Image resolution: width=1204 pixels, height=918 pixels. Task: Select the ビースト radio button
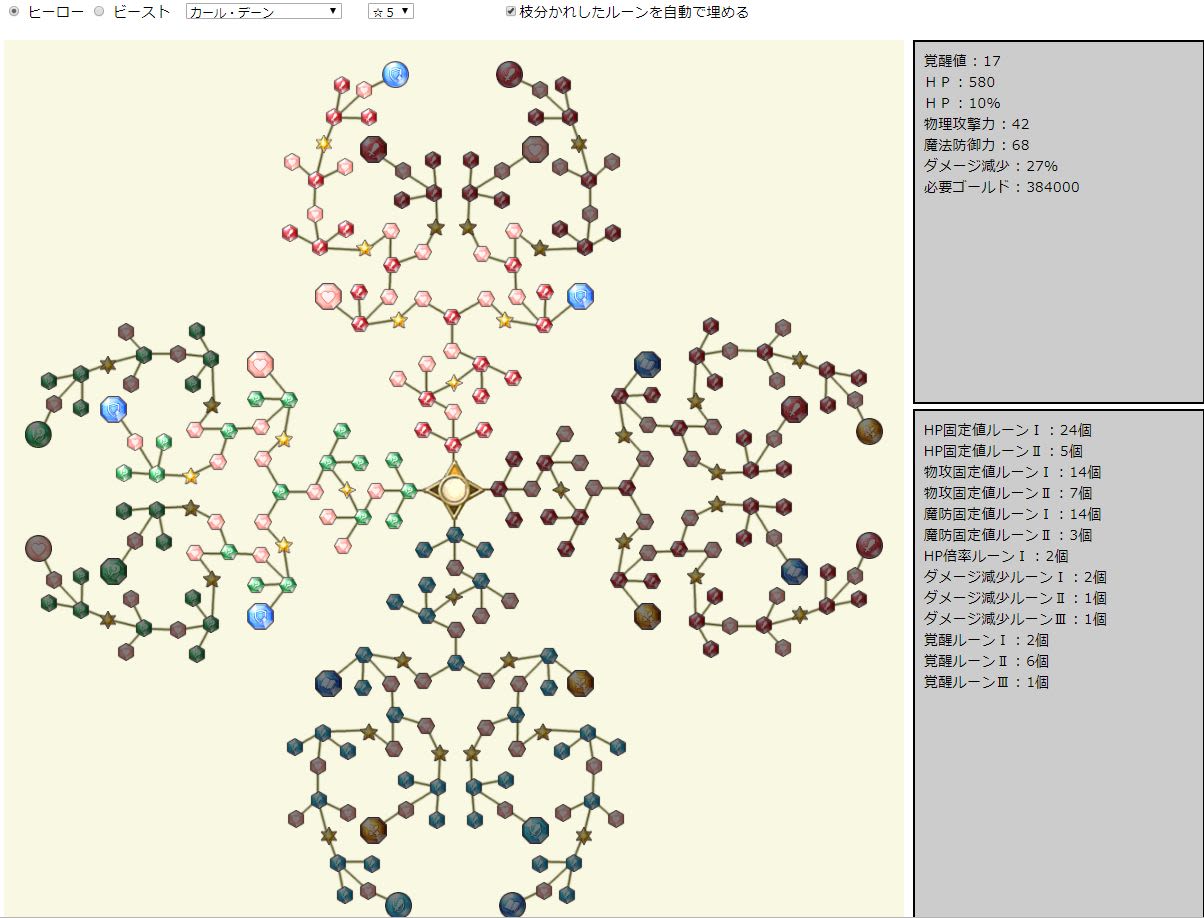coord(99,12)
